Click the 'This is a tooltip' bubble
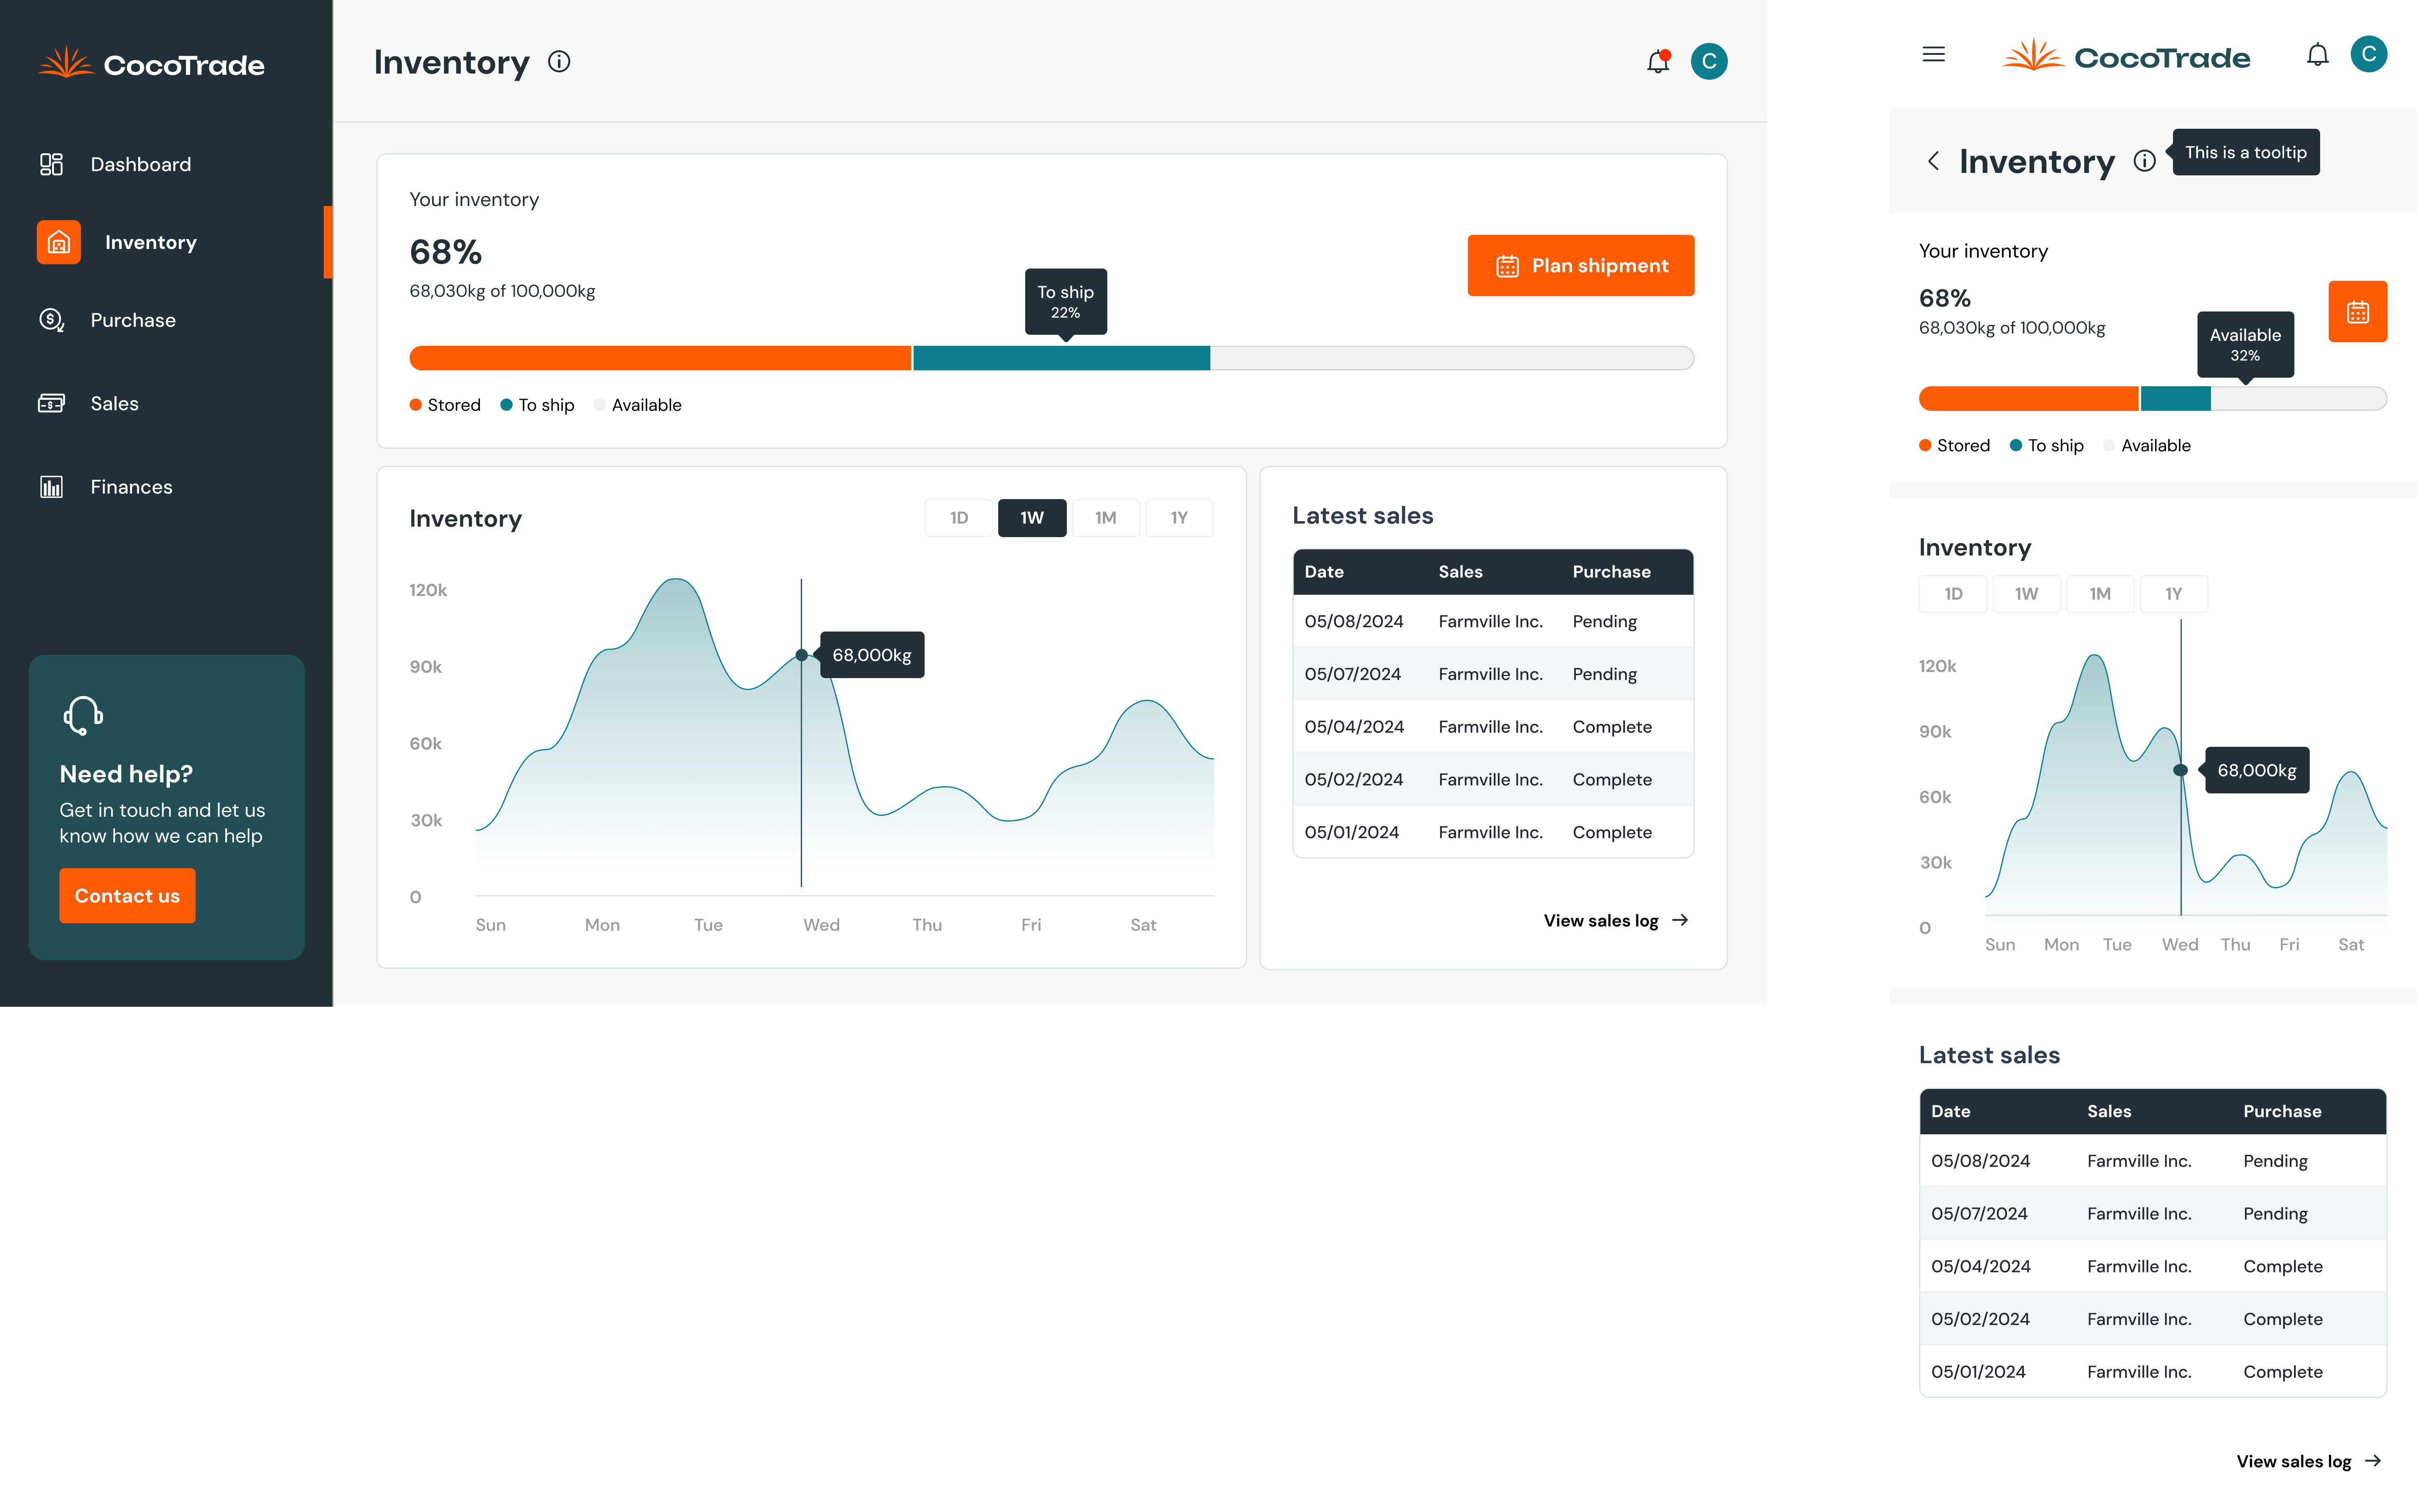The height and width of the screenshot is (1512, 2417). coord(2246,152)
